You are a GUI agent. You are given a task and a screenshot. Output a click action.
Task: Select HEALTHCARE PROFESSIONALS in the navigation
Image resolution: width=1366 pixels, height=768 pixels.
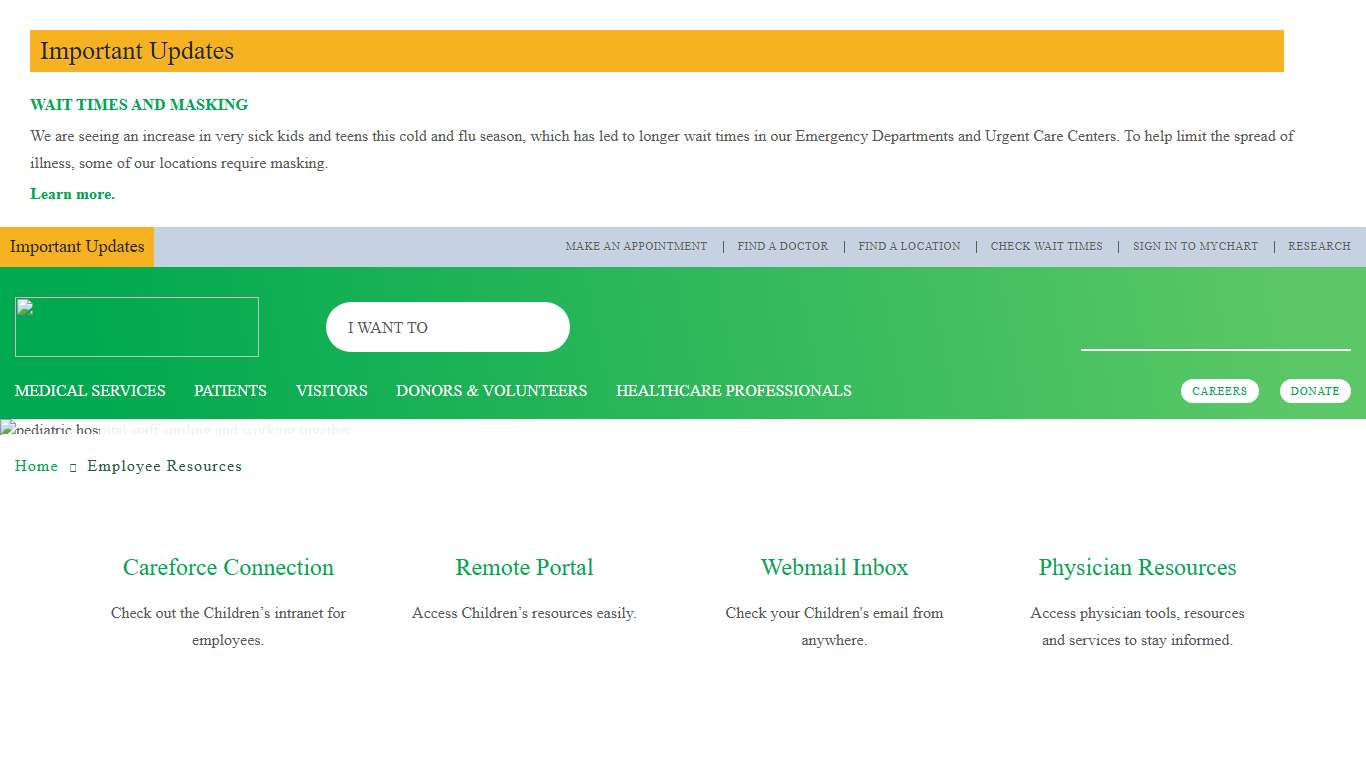pyautogui.click(x=734, y=391)
